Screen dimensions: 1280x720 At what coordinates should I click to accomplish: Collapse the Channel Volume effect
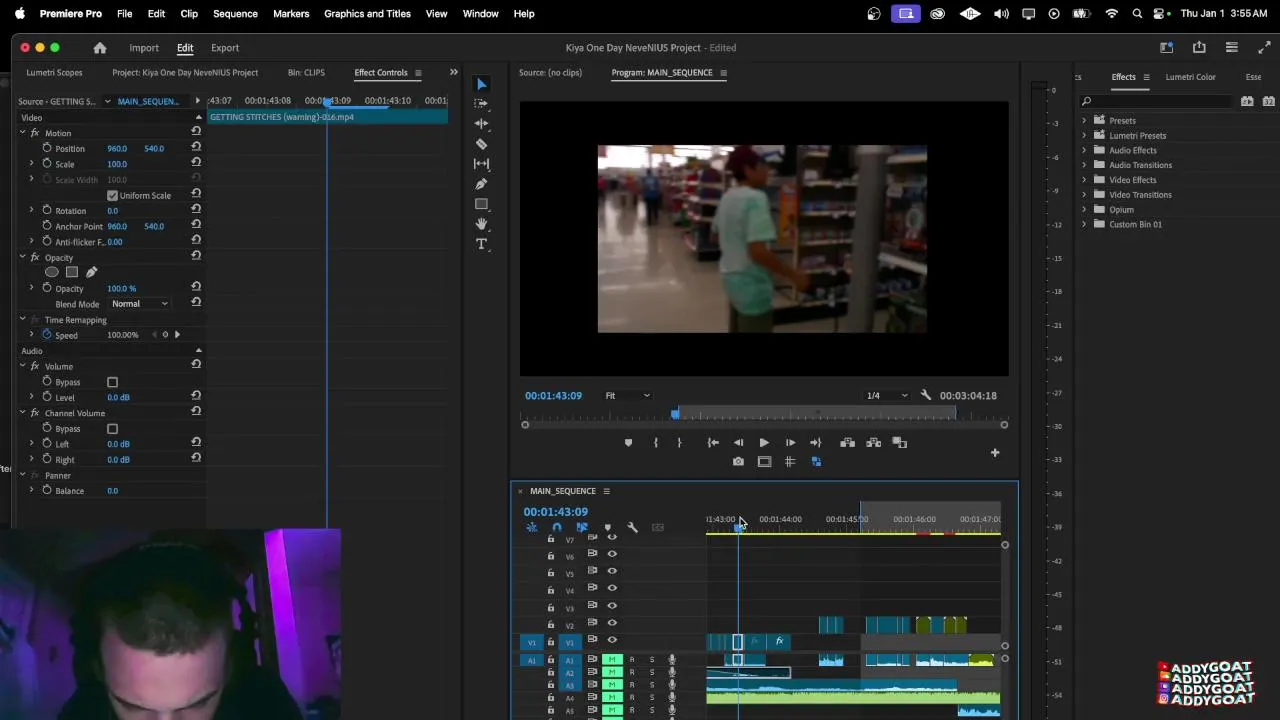[x=22, y=413]
